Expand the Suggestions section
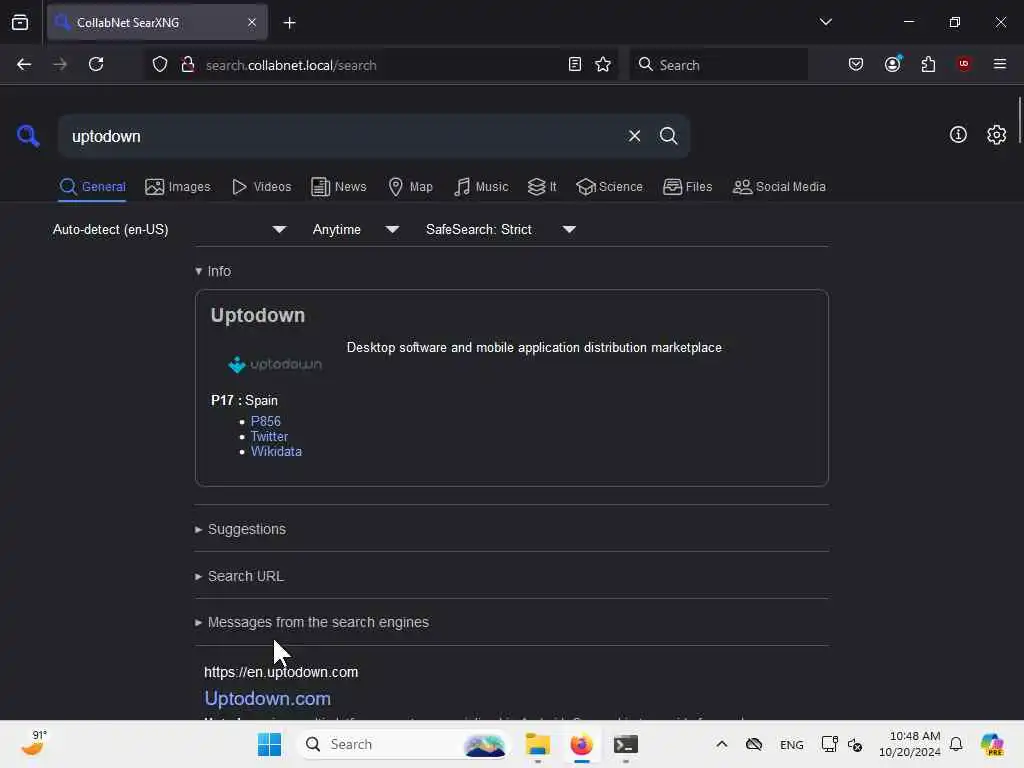The height and width of the screenshot is (768, 1024). click(240, 529)
